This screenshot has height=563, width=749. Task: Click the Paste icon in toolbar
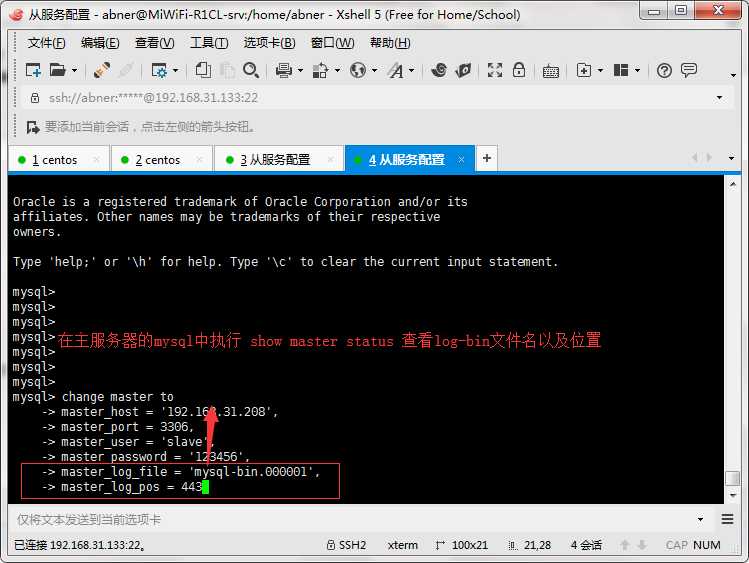(227, 71)
